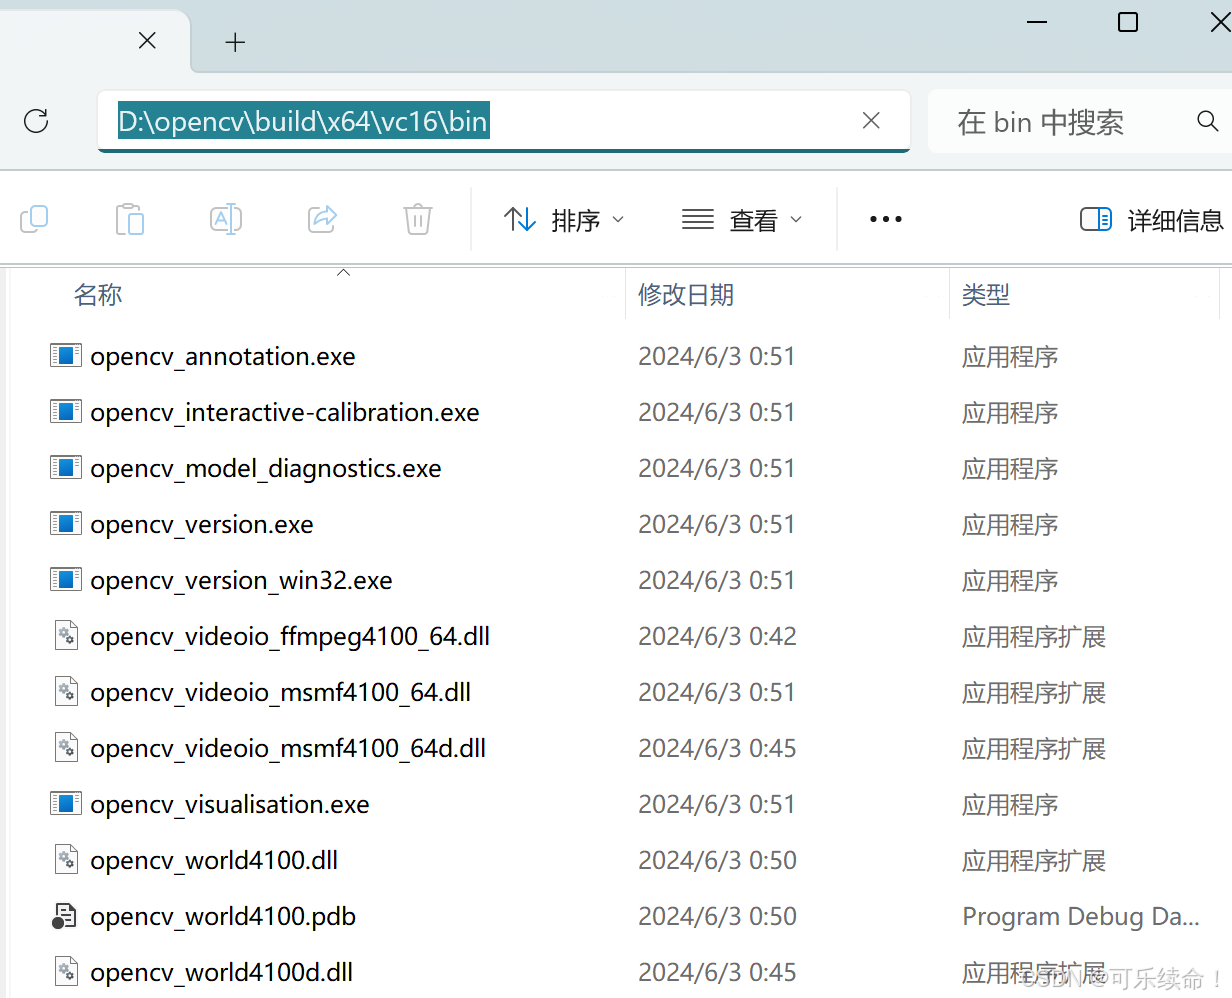The width and height of the screenshot is (1232, 998).
Task: Click the file name opencv_videoio_ffmpeg4100_64.dll
Action: pyautogui.click(x=290, y=637)
